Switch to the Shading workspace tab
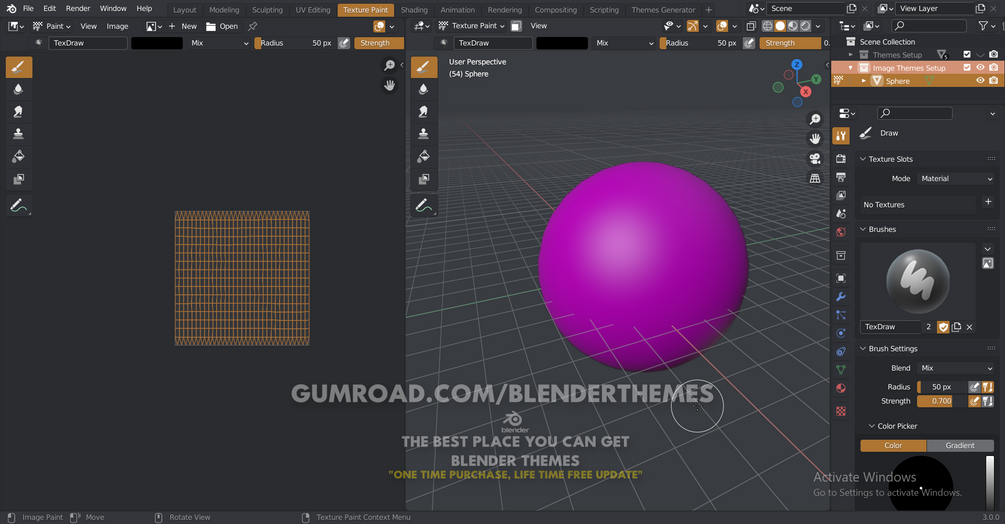The image size is (1005, 524). click(414, 10)
